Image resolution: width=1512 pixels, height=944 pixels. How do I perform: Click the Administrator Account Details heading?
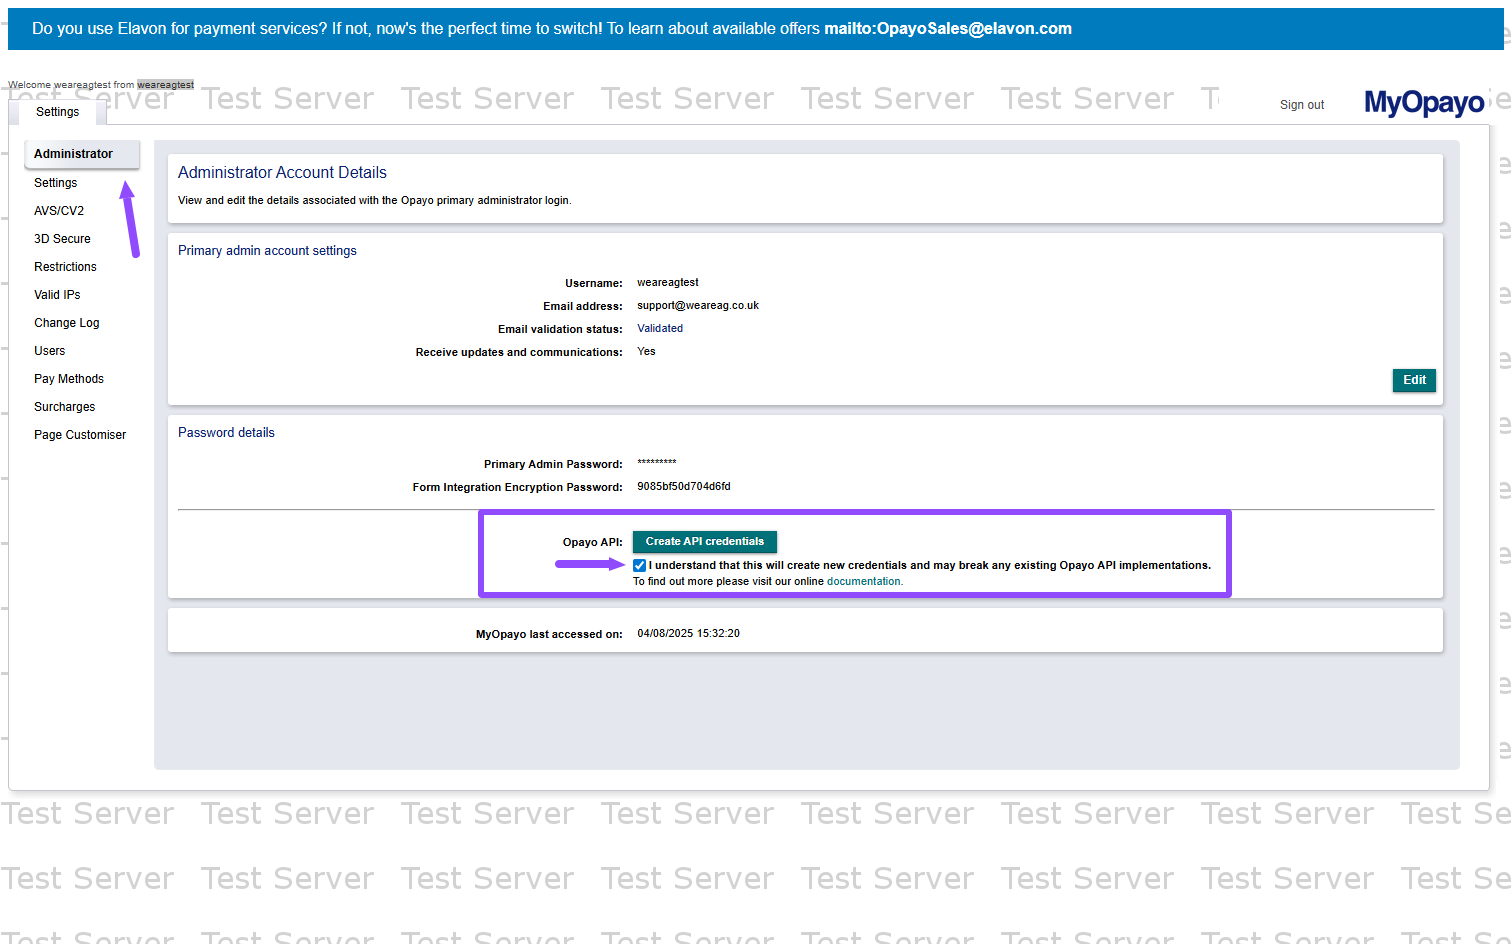(x=282, y=173)
